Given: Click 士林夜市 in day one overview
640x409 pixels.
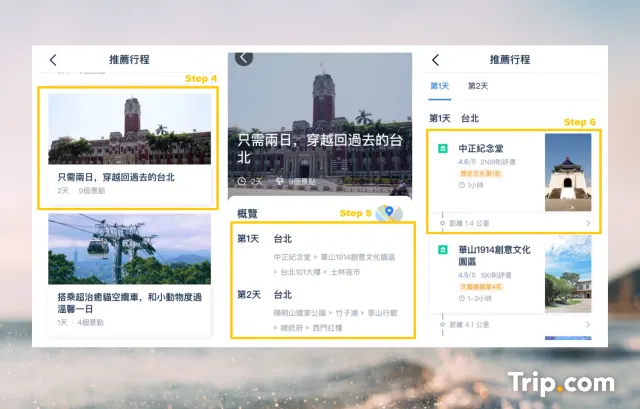Looking at the screenshot, I should pyautogui.click(x=345, y=272).
